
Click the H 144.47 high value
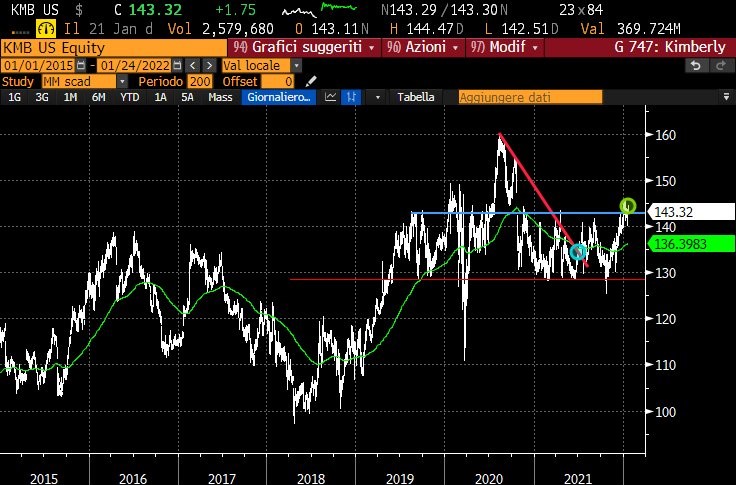[426, 29]
